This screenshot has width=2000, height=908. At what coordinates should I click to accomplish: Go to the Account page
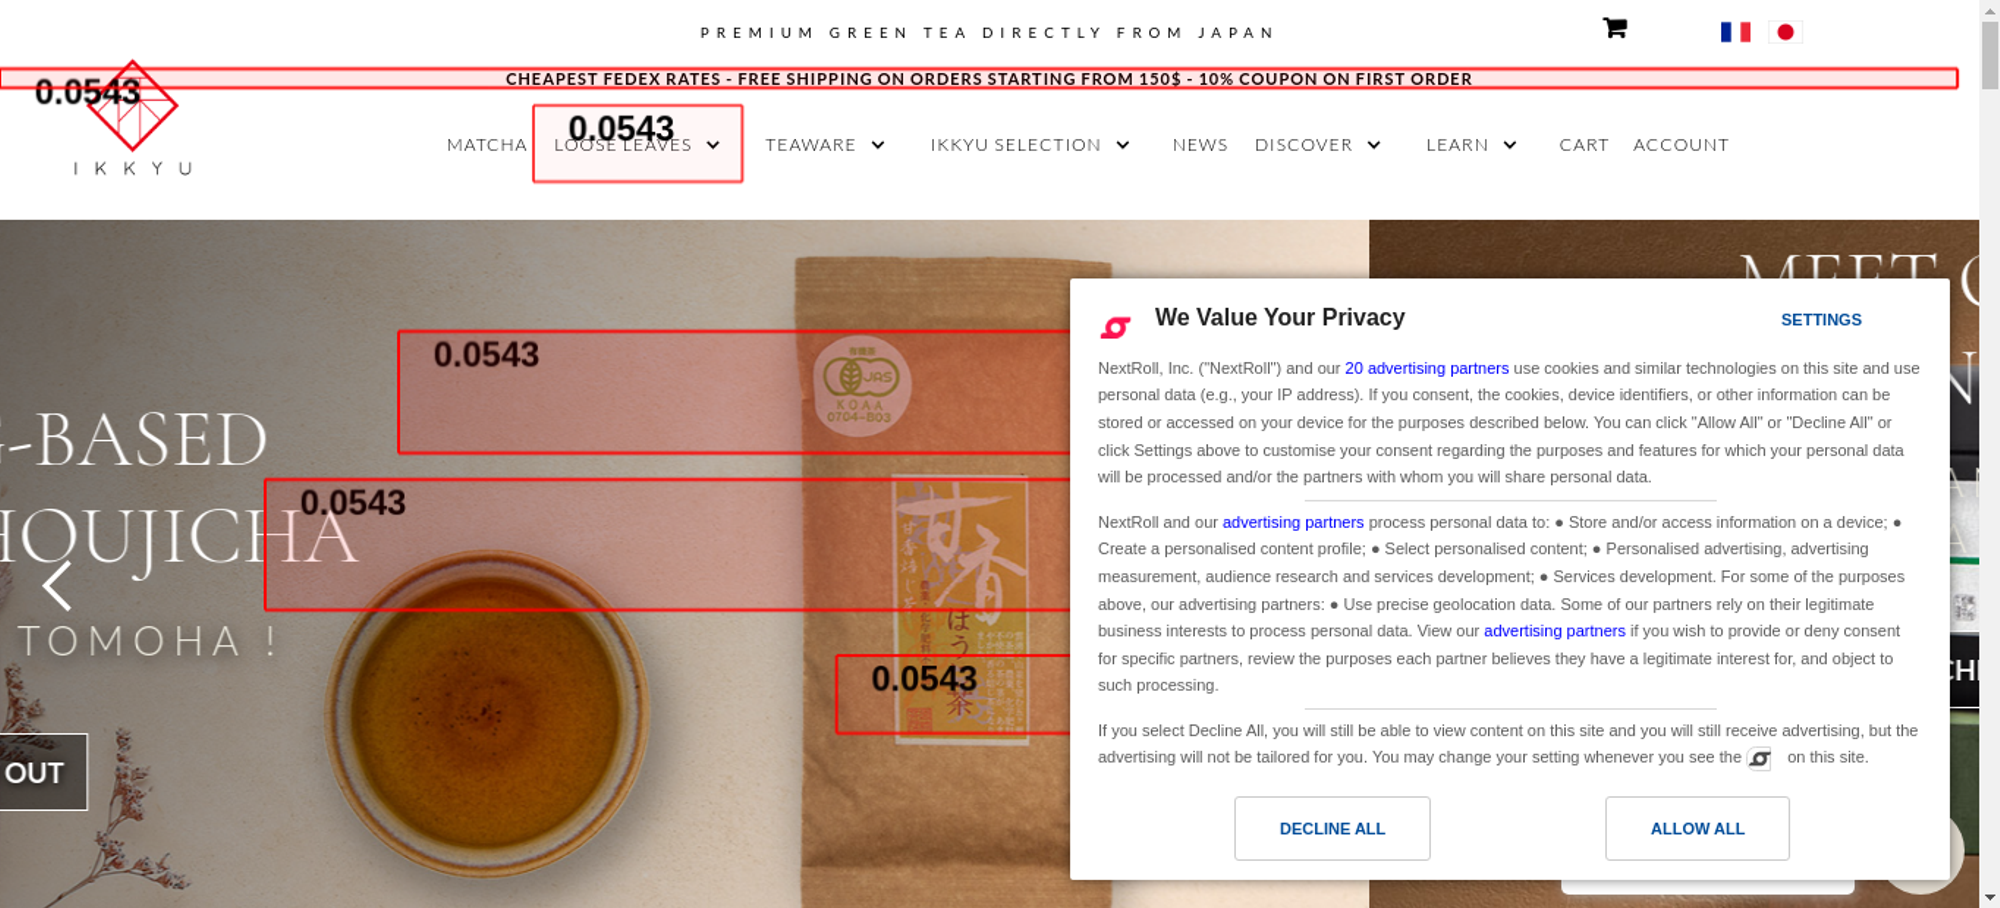(1681, 145)
